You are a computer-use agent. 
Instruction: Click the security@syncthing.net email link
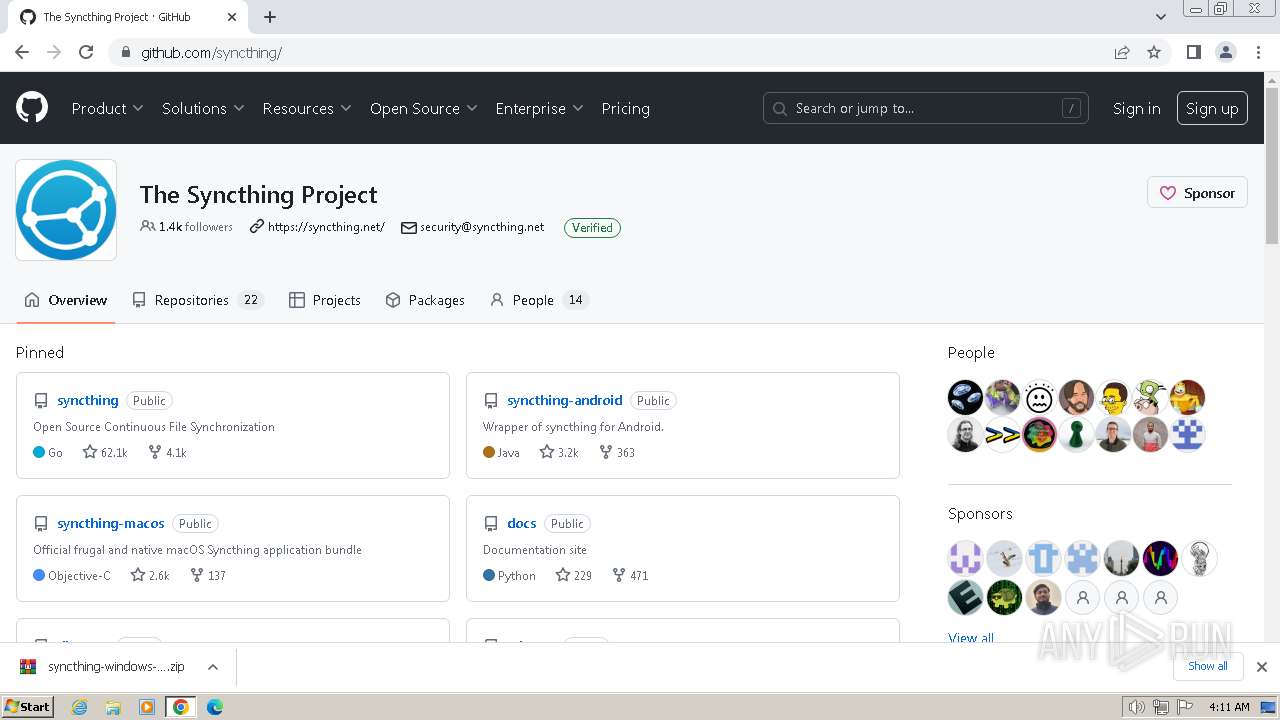(x=482, y=227)
